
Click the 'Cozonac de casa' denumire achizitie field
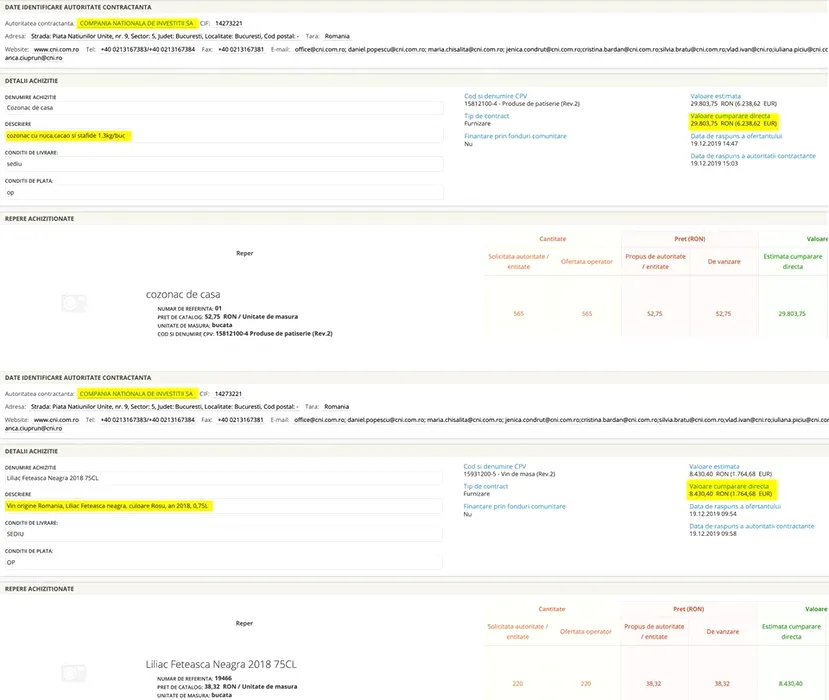(x=222, y=108)
